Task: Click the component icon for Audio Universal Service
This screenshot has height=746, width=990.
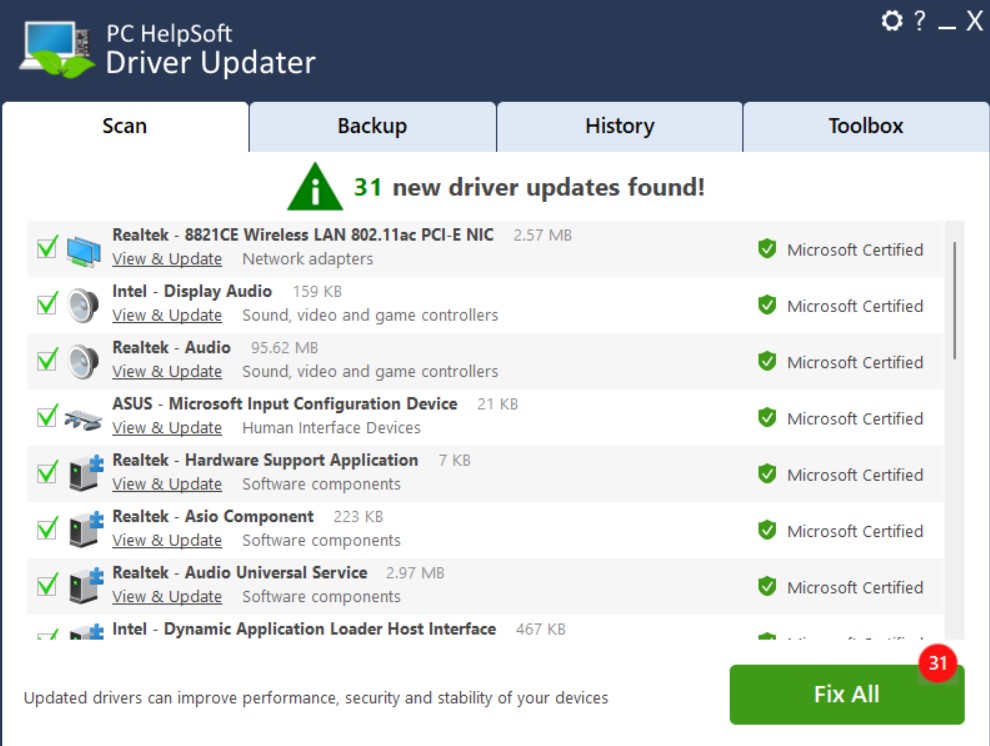Action: (x=85, y=585)
